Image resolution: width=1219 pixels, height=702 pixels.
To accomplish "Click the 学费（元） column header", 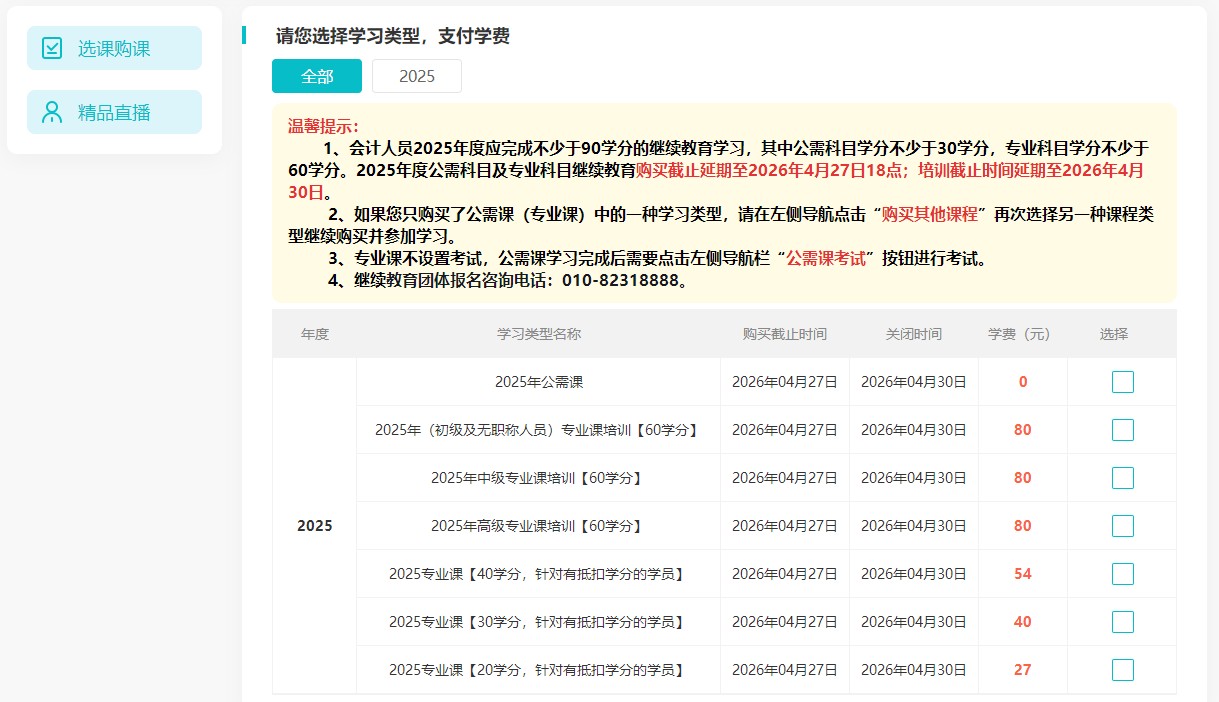I will point(1019,334).
